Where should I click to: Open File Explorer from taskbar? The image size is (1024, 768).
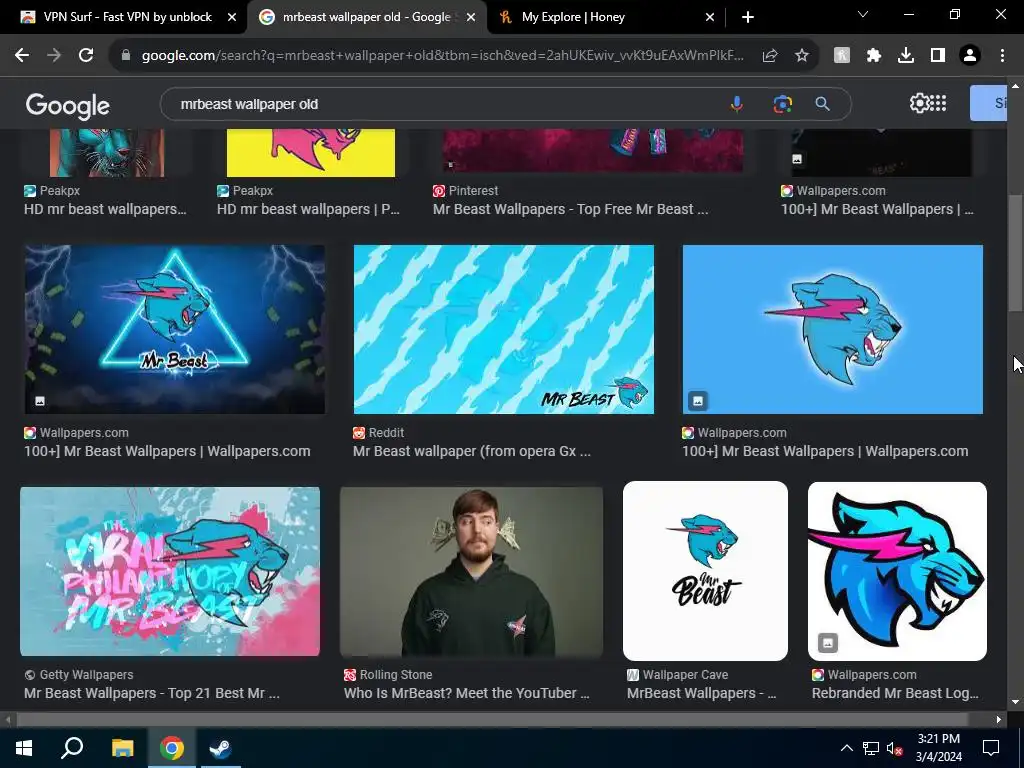pyautogui.click(x=122, y=748)
